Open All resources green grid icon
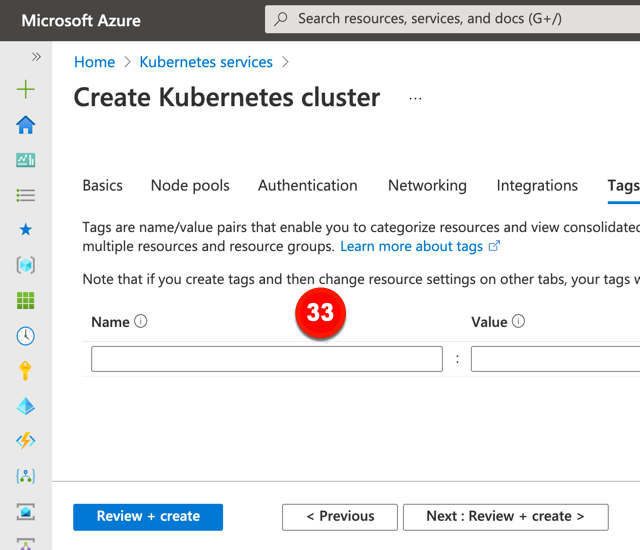 tap(26, 300)
